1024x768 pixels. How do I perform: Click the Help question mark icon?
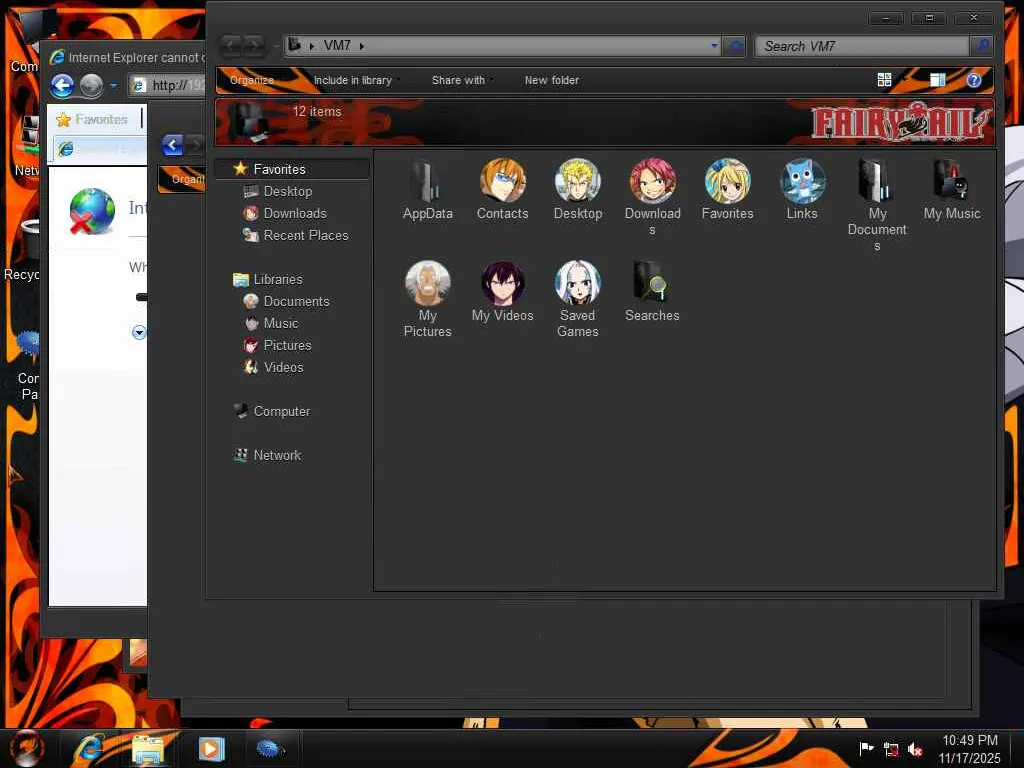pyautogui.click(x=974, y=80)
